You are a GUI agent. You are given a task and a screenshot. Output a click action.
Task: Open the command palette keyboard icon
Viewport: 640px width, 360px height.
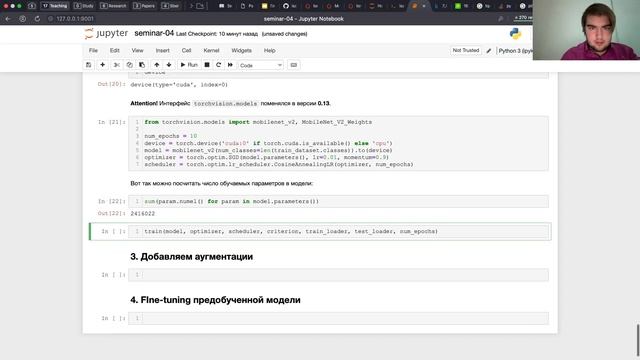[x=293, y=65]
